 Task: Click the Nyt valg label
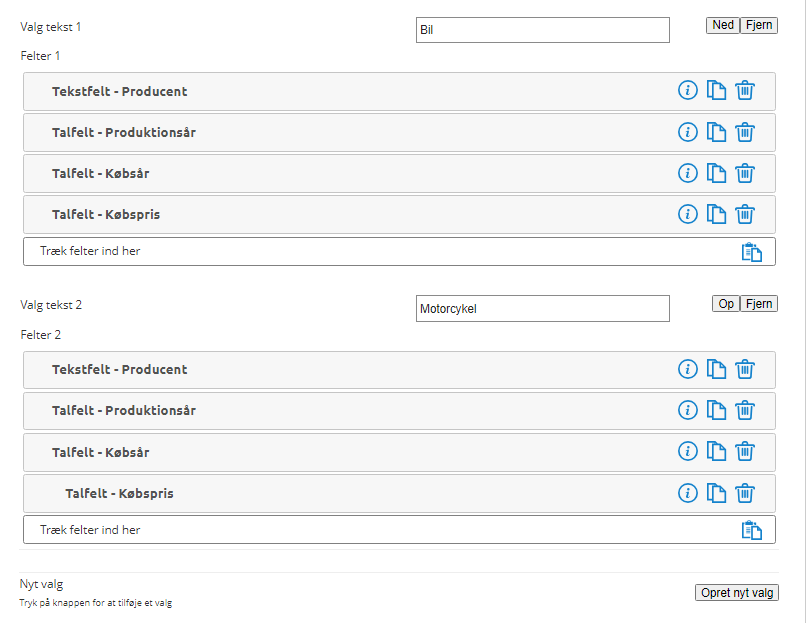pos(41,584)
